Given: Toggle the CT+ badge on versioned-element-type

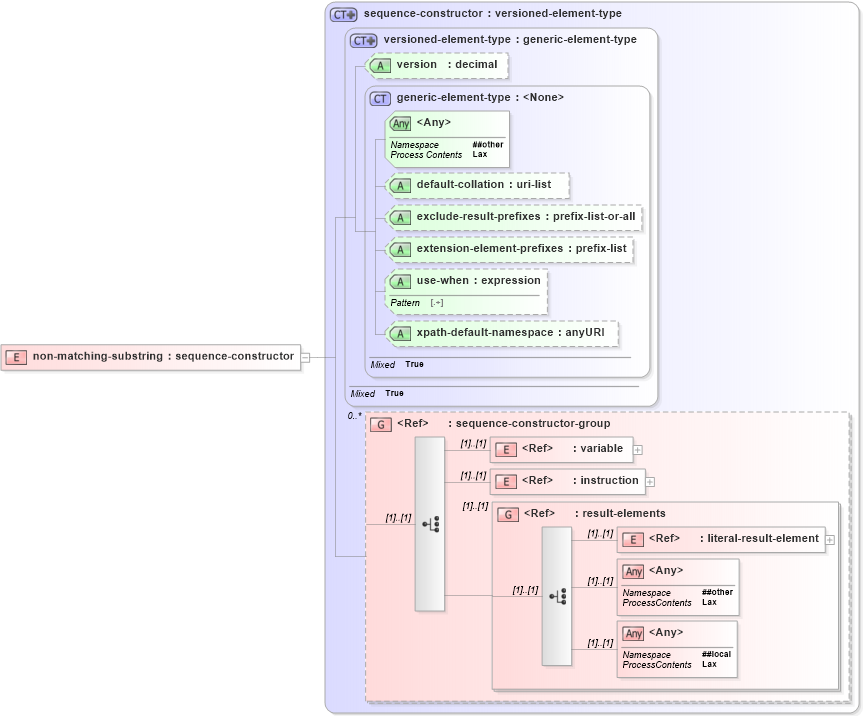Looking at the screenshot, I should tap(361, 41).
